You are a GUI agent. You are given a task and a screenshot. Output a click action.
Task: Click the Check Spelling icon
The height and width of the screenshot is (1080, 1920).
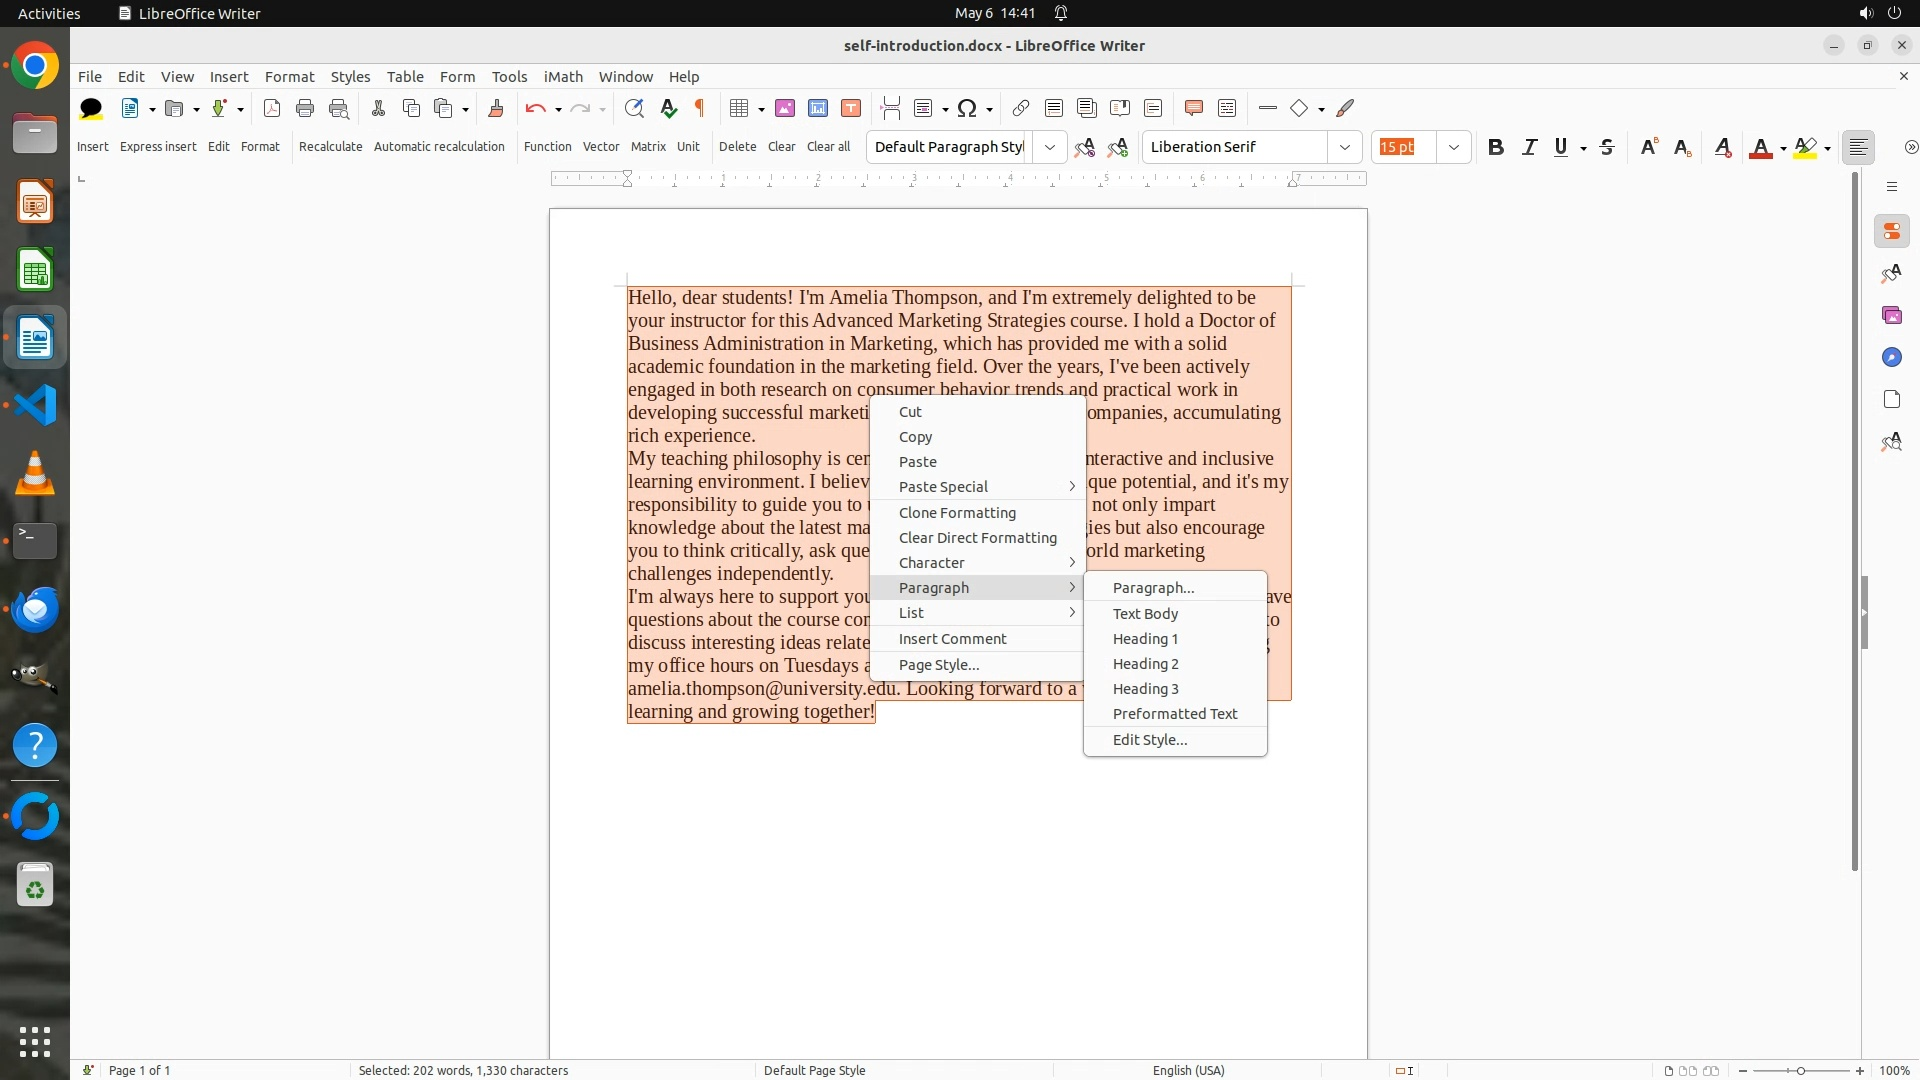click(x=668, y=108)
